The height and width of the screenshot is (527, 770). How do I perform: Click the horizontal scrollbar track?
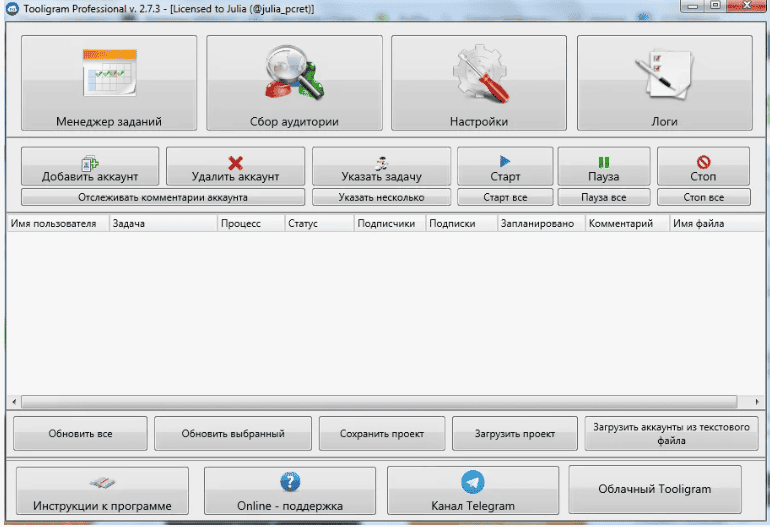[379, 402]
